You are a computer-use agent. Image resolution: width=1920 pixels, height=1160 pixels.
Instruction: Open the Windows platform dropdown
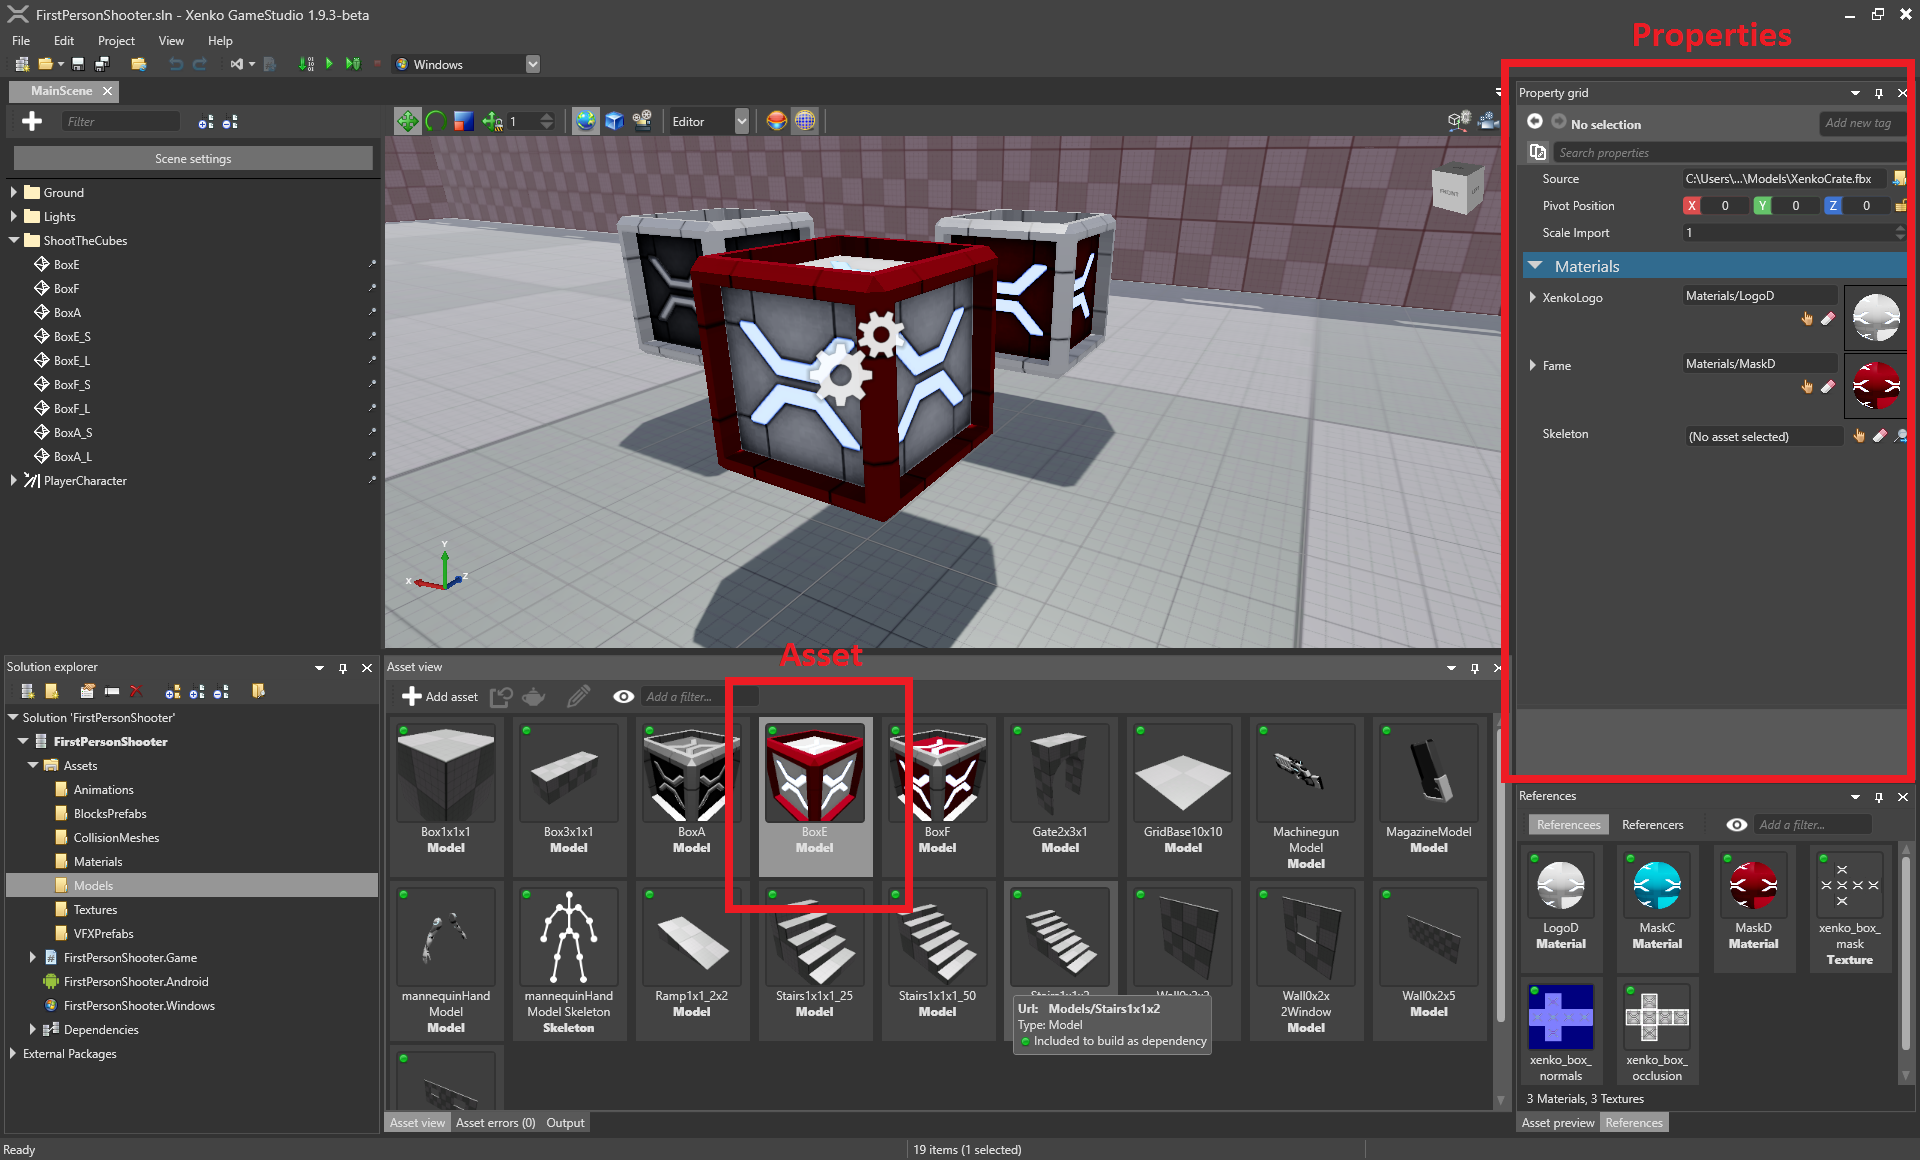(532, 64)
